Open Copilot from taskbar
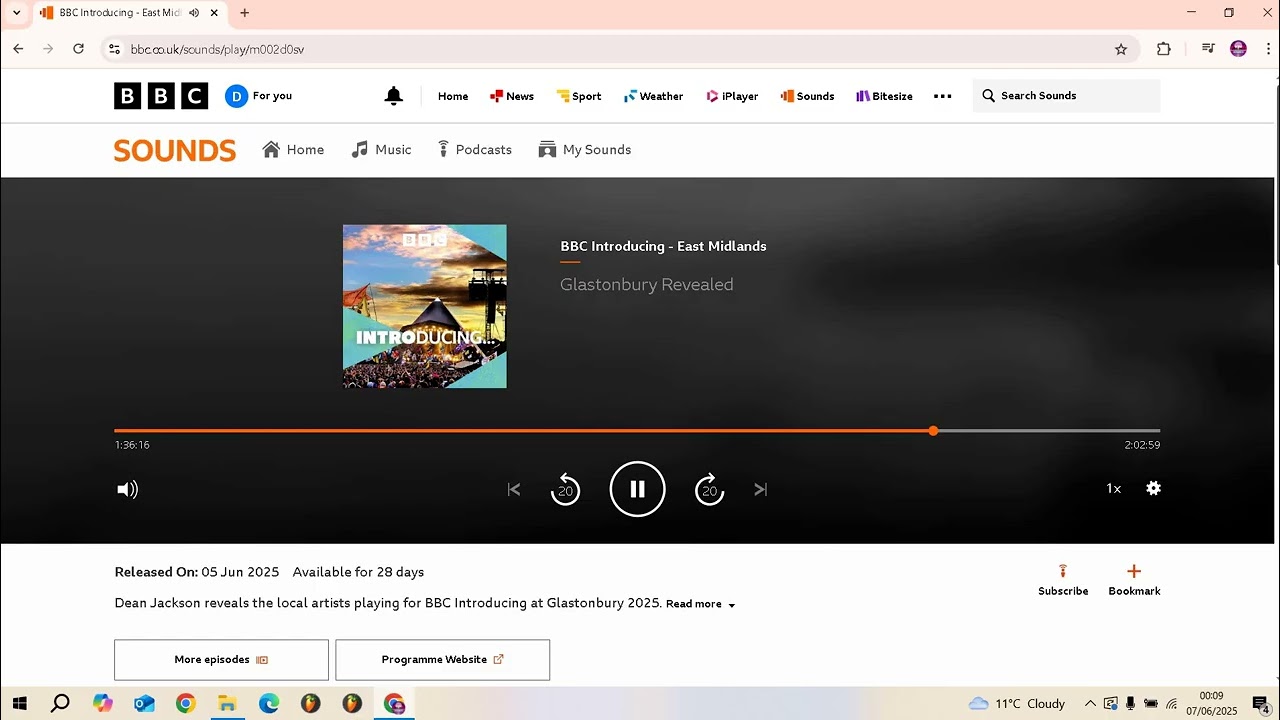 (102, 704)
